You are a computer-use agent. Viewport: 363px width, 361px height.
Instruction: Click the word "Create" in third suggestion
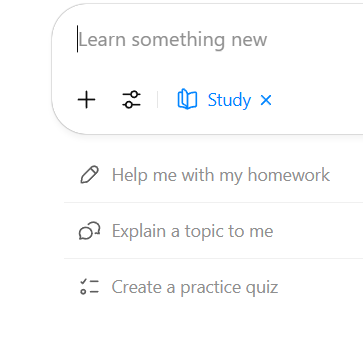point(137,287)
